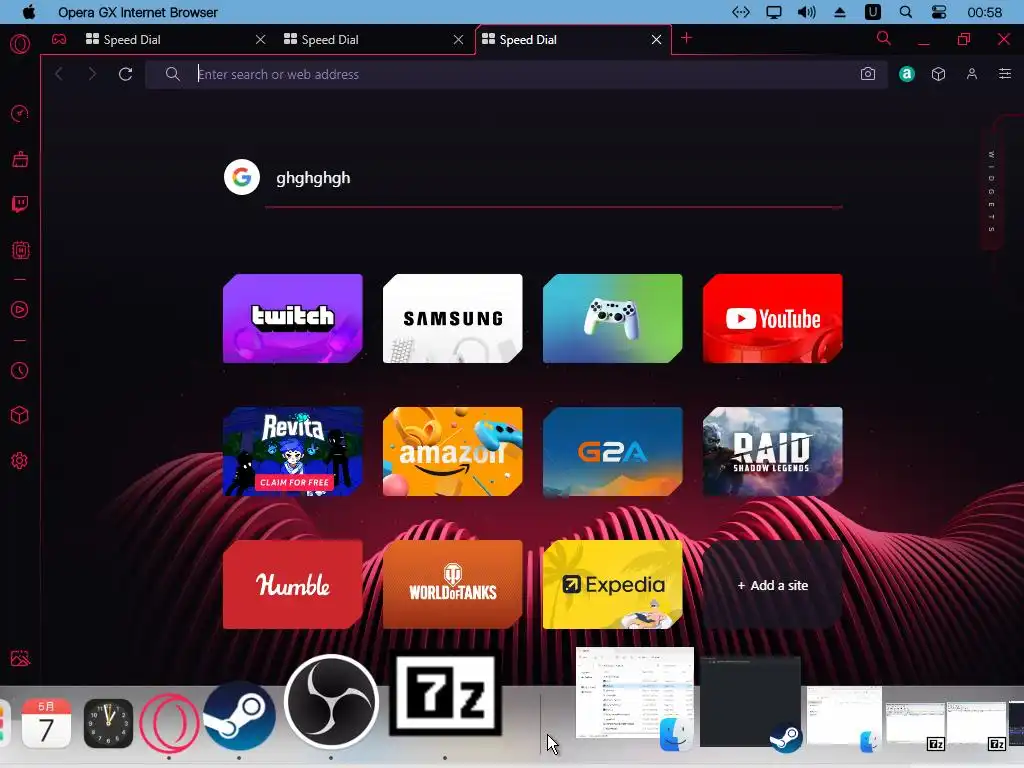1024x768 pixels.
Task: Focus the address bar field
Action: pyautogui.click(x=517, y=74)
